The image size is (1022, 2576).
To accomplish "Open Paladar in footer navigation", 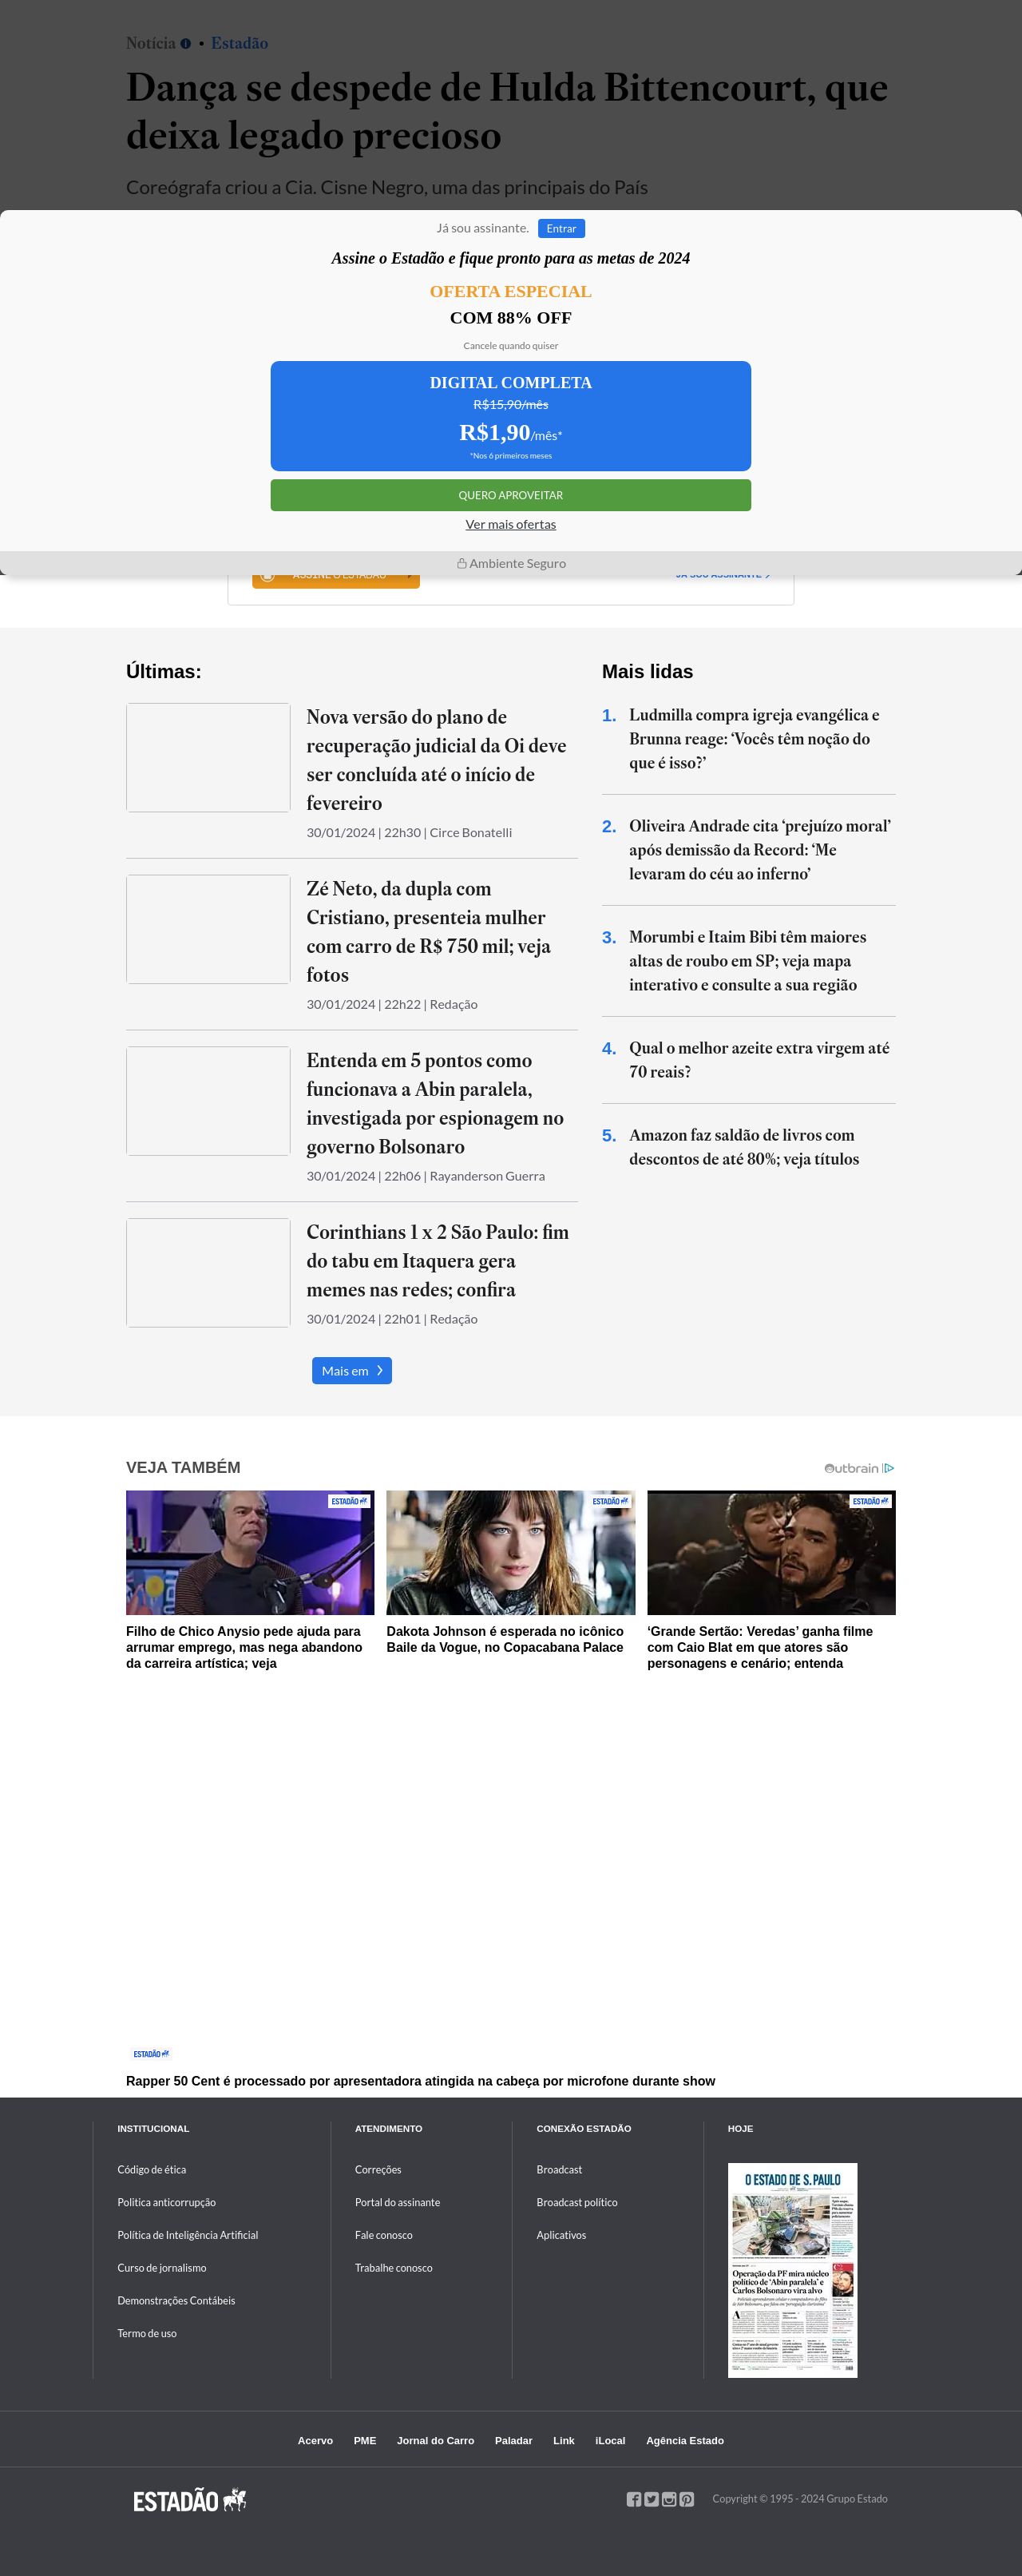I will coord(513,2440).
